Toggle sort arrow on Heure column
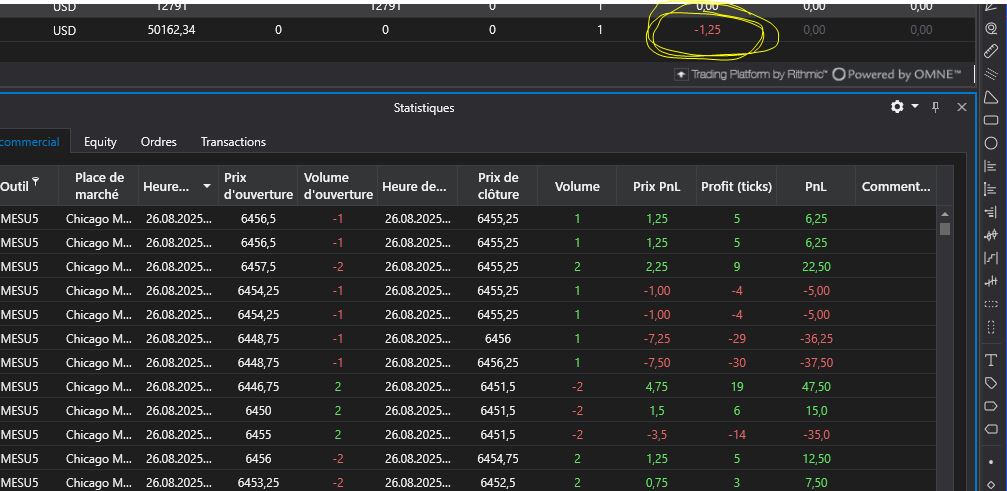Screen dimensions: 1007x491 207,186
